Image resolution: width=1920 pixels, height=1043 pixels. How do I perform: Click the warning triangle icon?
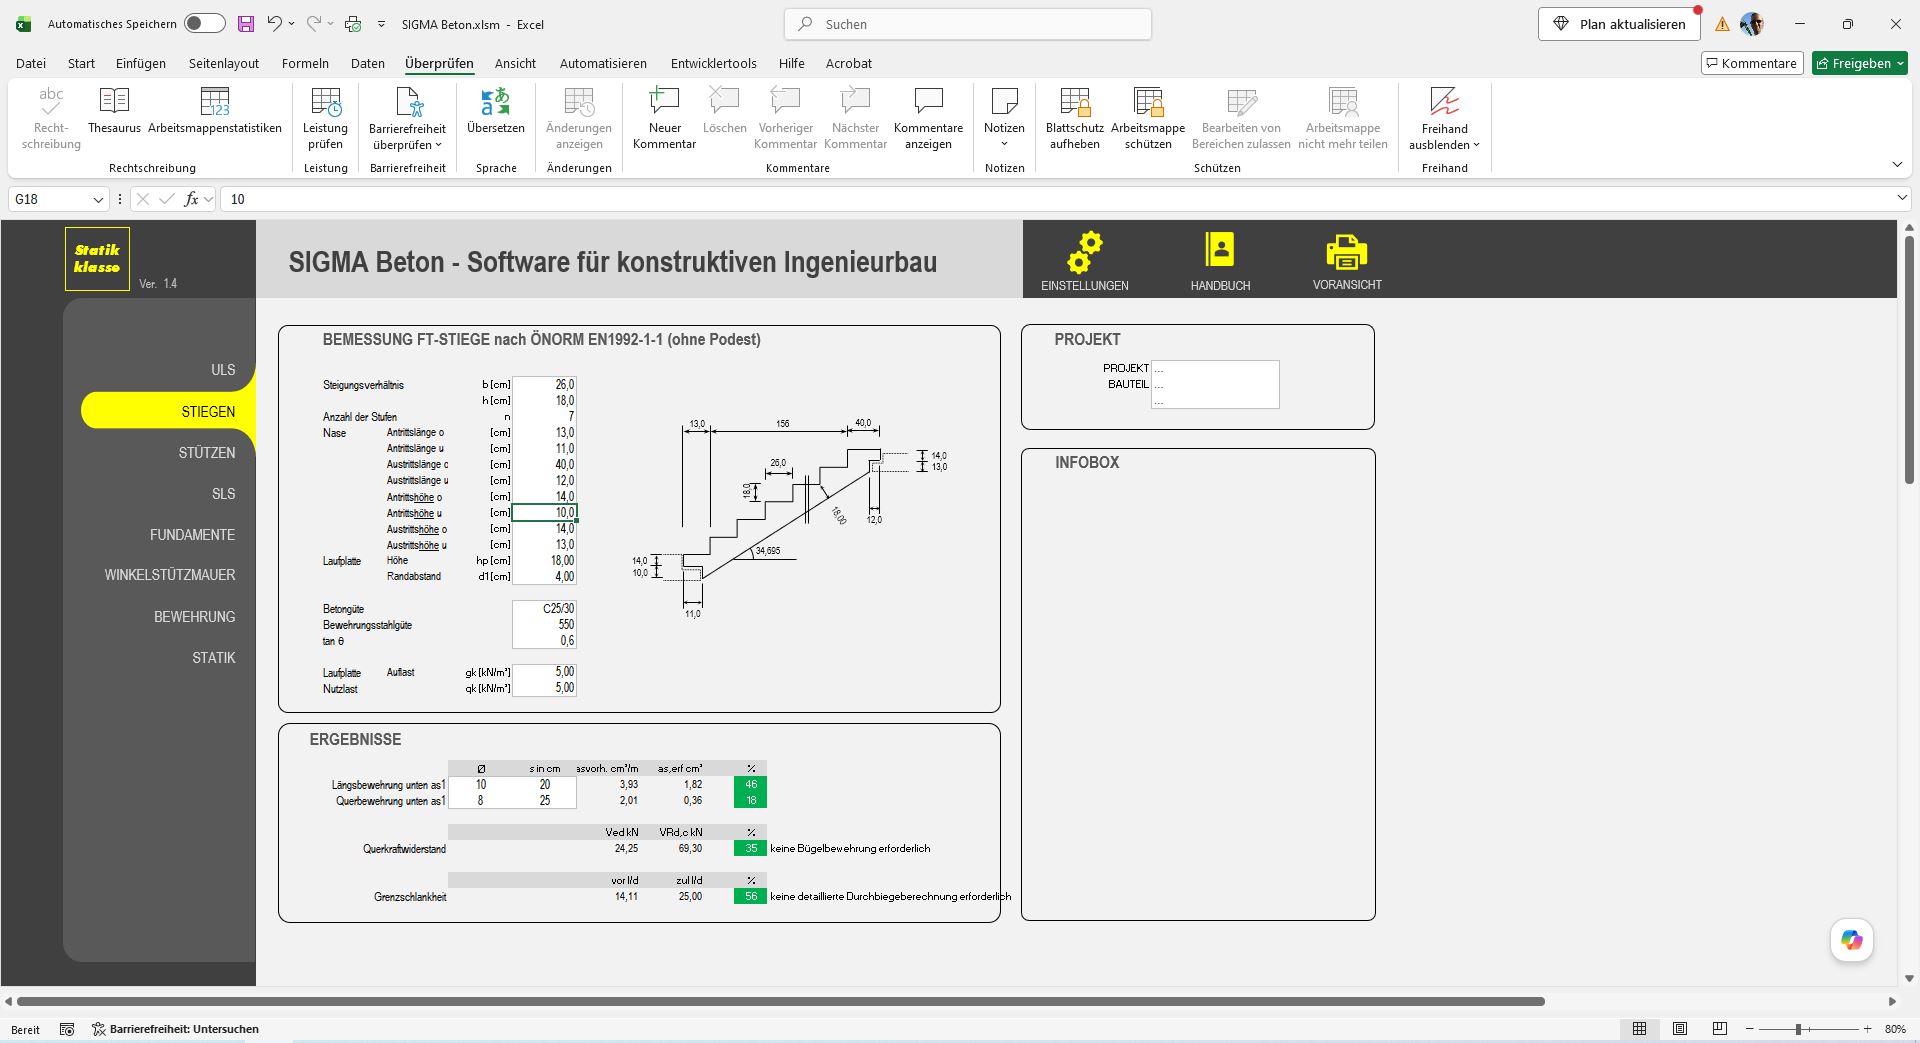(x=1722, y=25)
